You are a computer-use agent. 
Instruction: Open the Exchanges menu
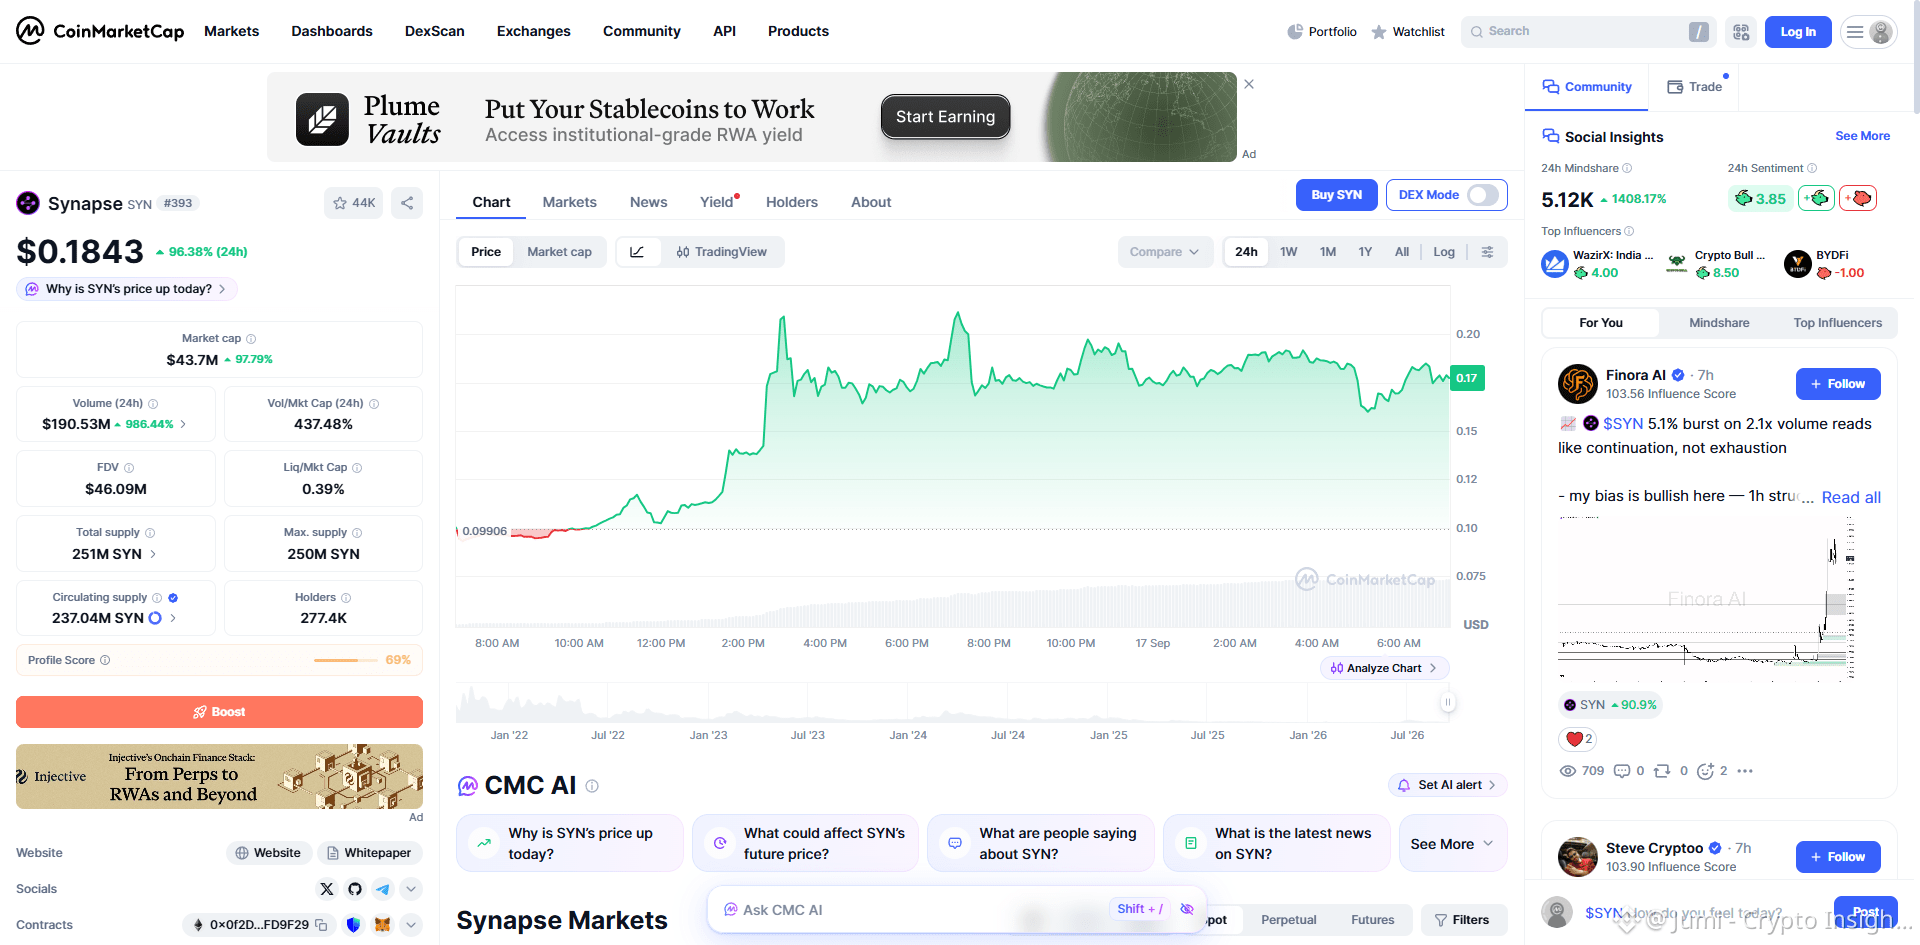point(534,31)
